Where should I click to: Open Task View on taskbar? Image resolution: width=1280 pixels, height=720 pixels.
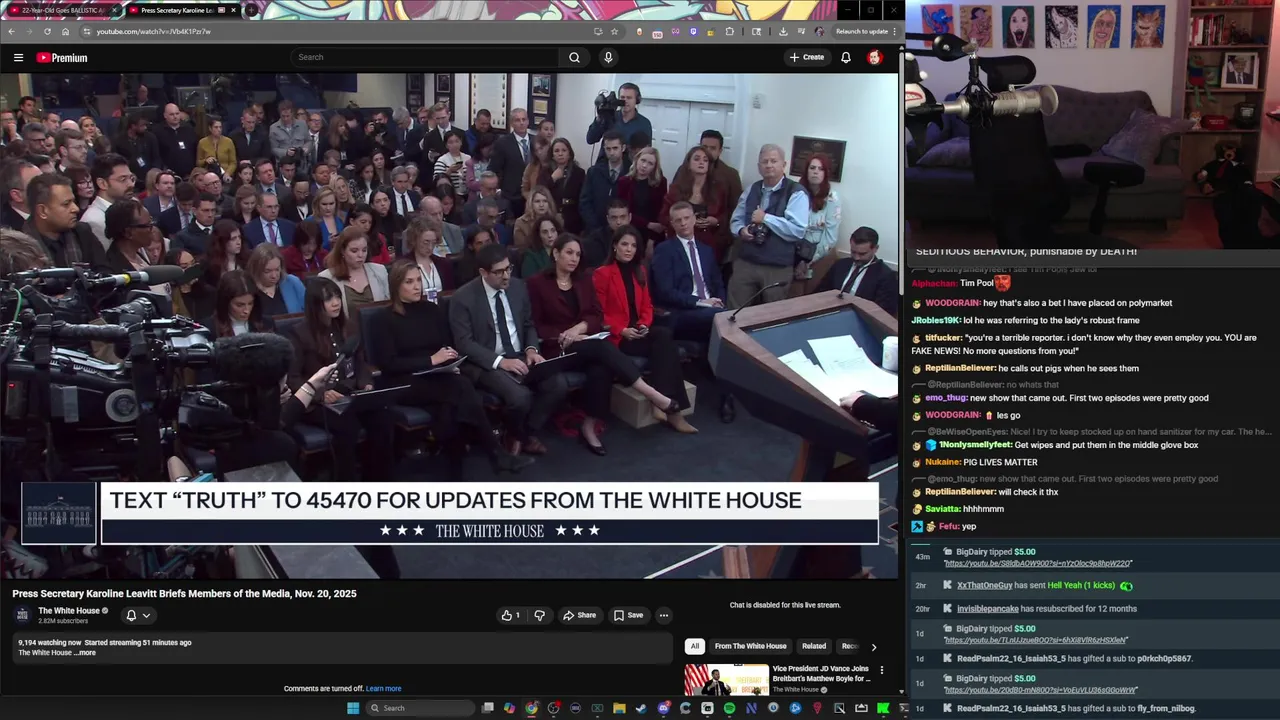pyautogui.click(x=488, y=708)
